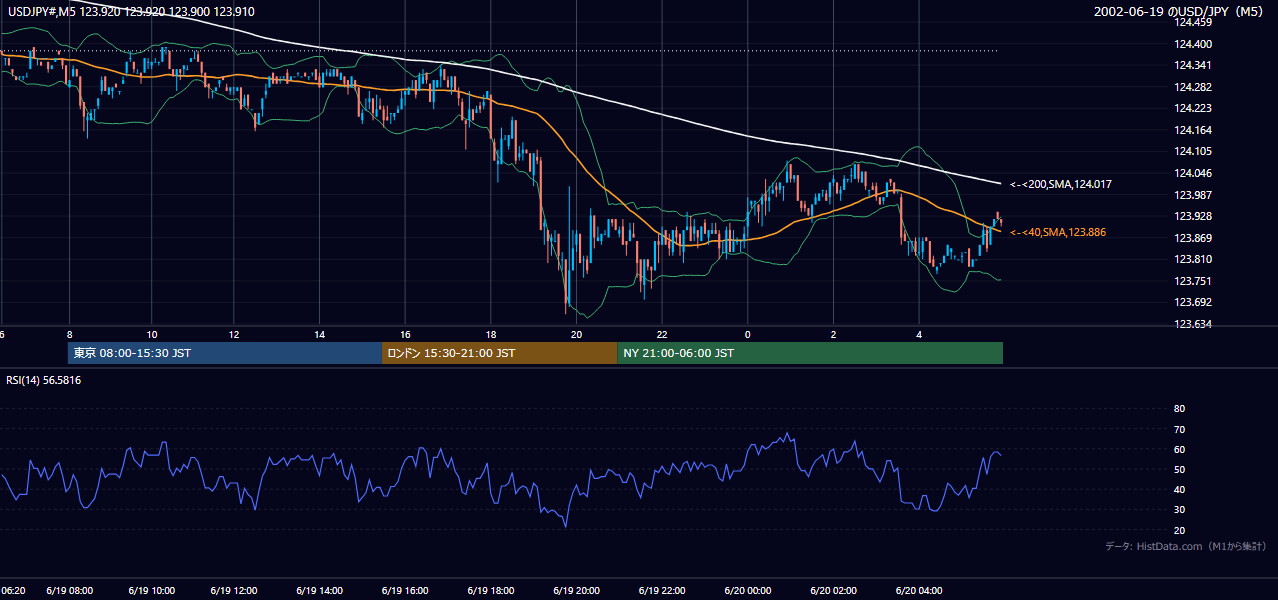1278x600 pixels.
Task: Click the 124.046 price axis label
Action: (1193, 173)
